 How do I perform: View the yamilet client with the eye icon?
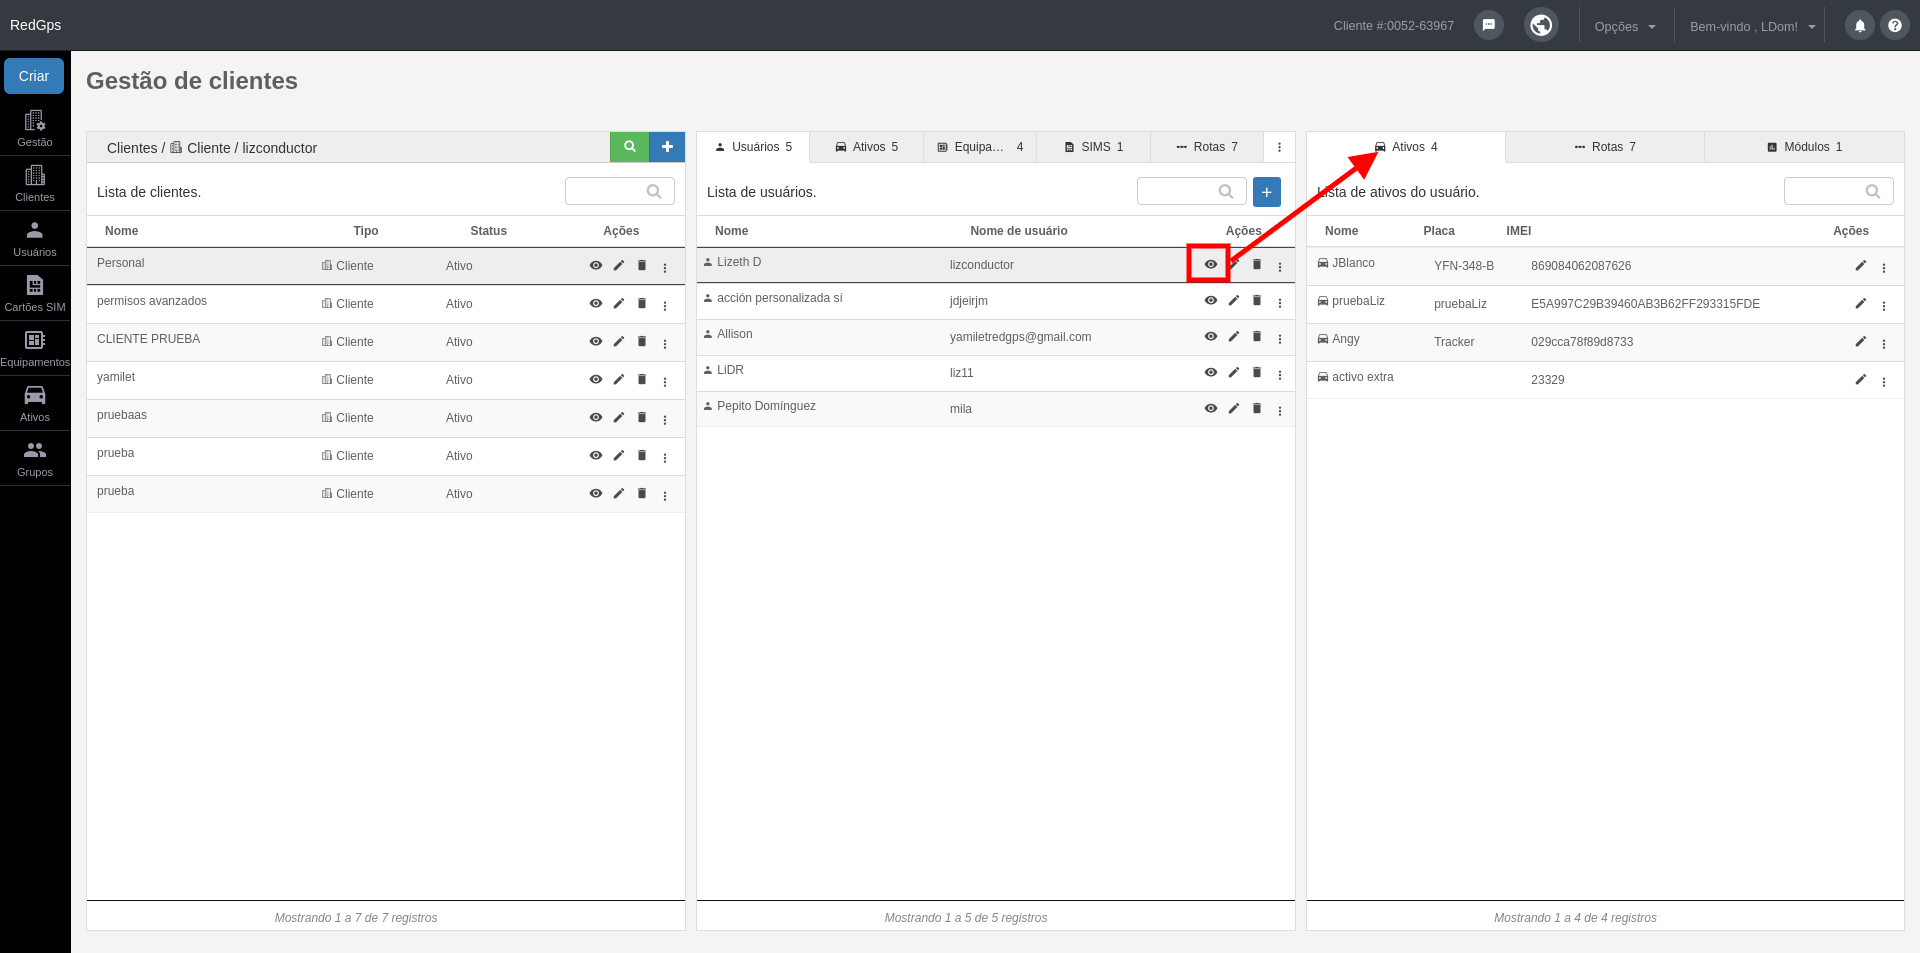click(x=596, y=379)
